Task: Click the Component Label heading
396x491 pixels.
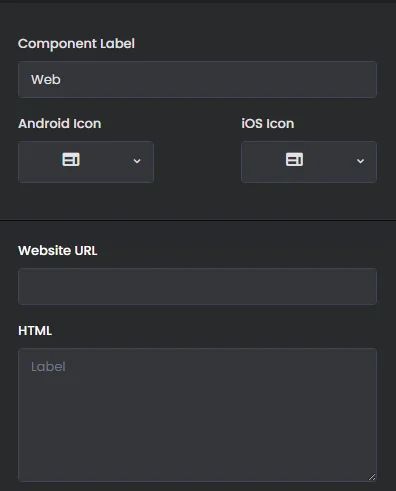Action: click(76, 44)
